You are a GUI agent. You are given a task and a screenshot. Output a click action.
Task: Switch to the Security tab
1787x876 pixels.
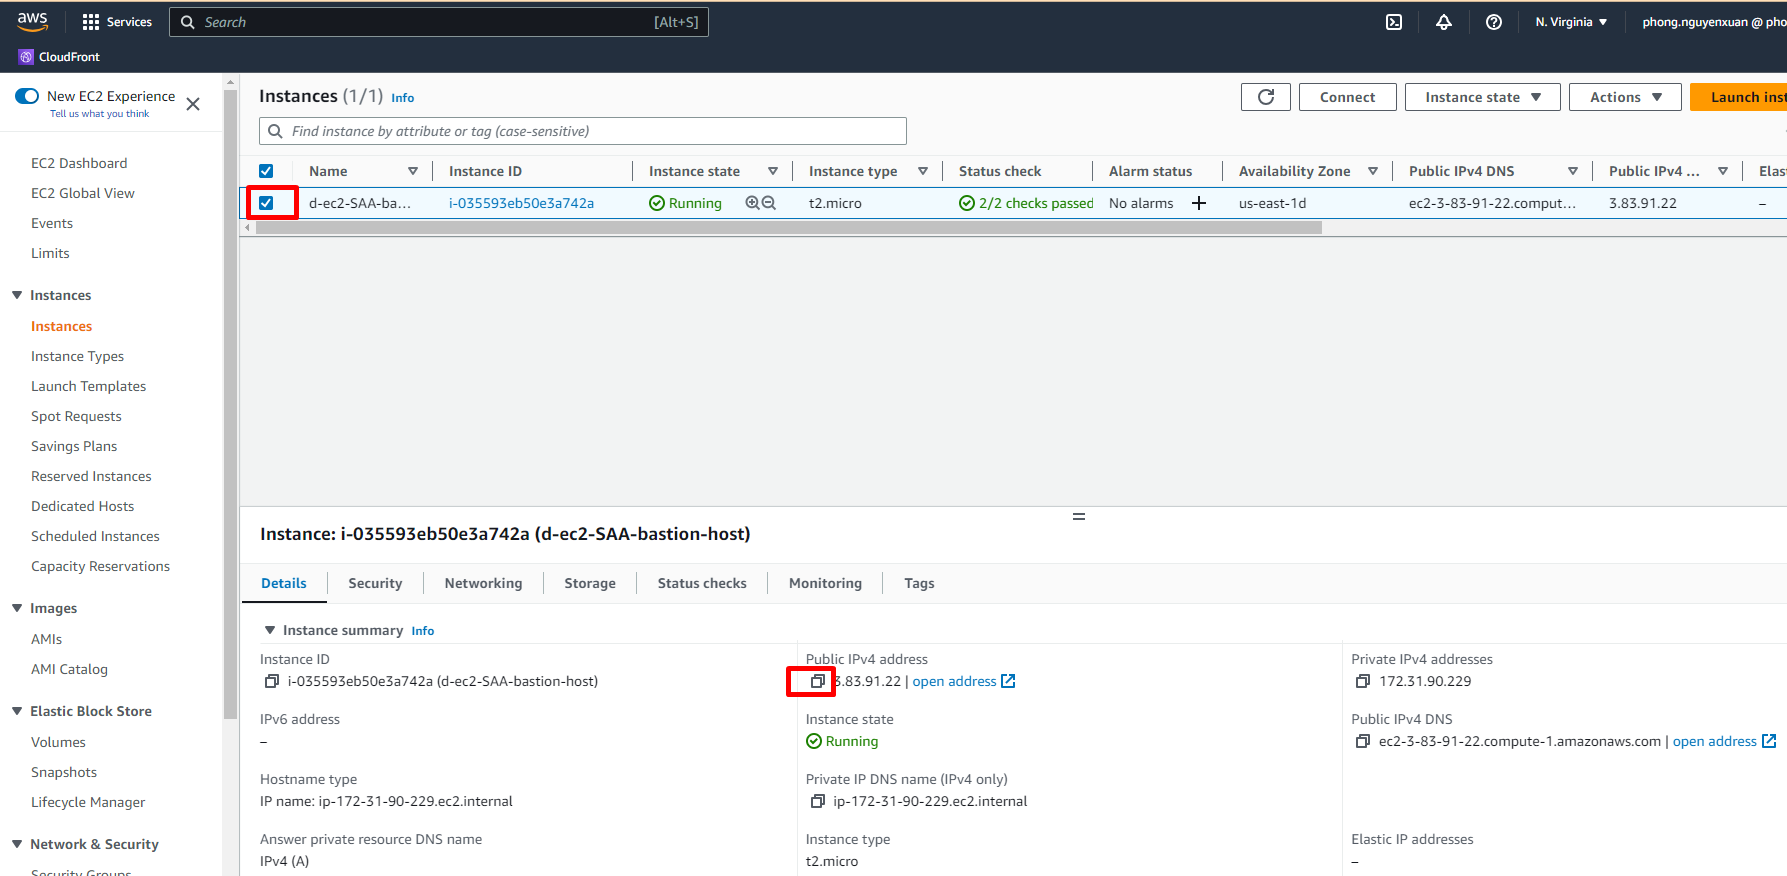(375, 583)
